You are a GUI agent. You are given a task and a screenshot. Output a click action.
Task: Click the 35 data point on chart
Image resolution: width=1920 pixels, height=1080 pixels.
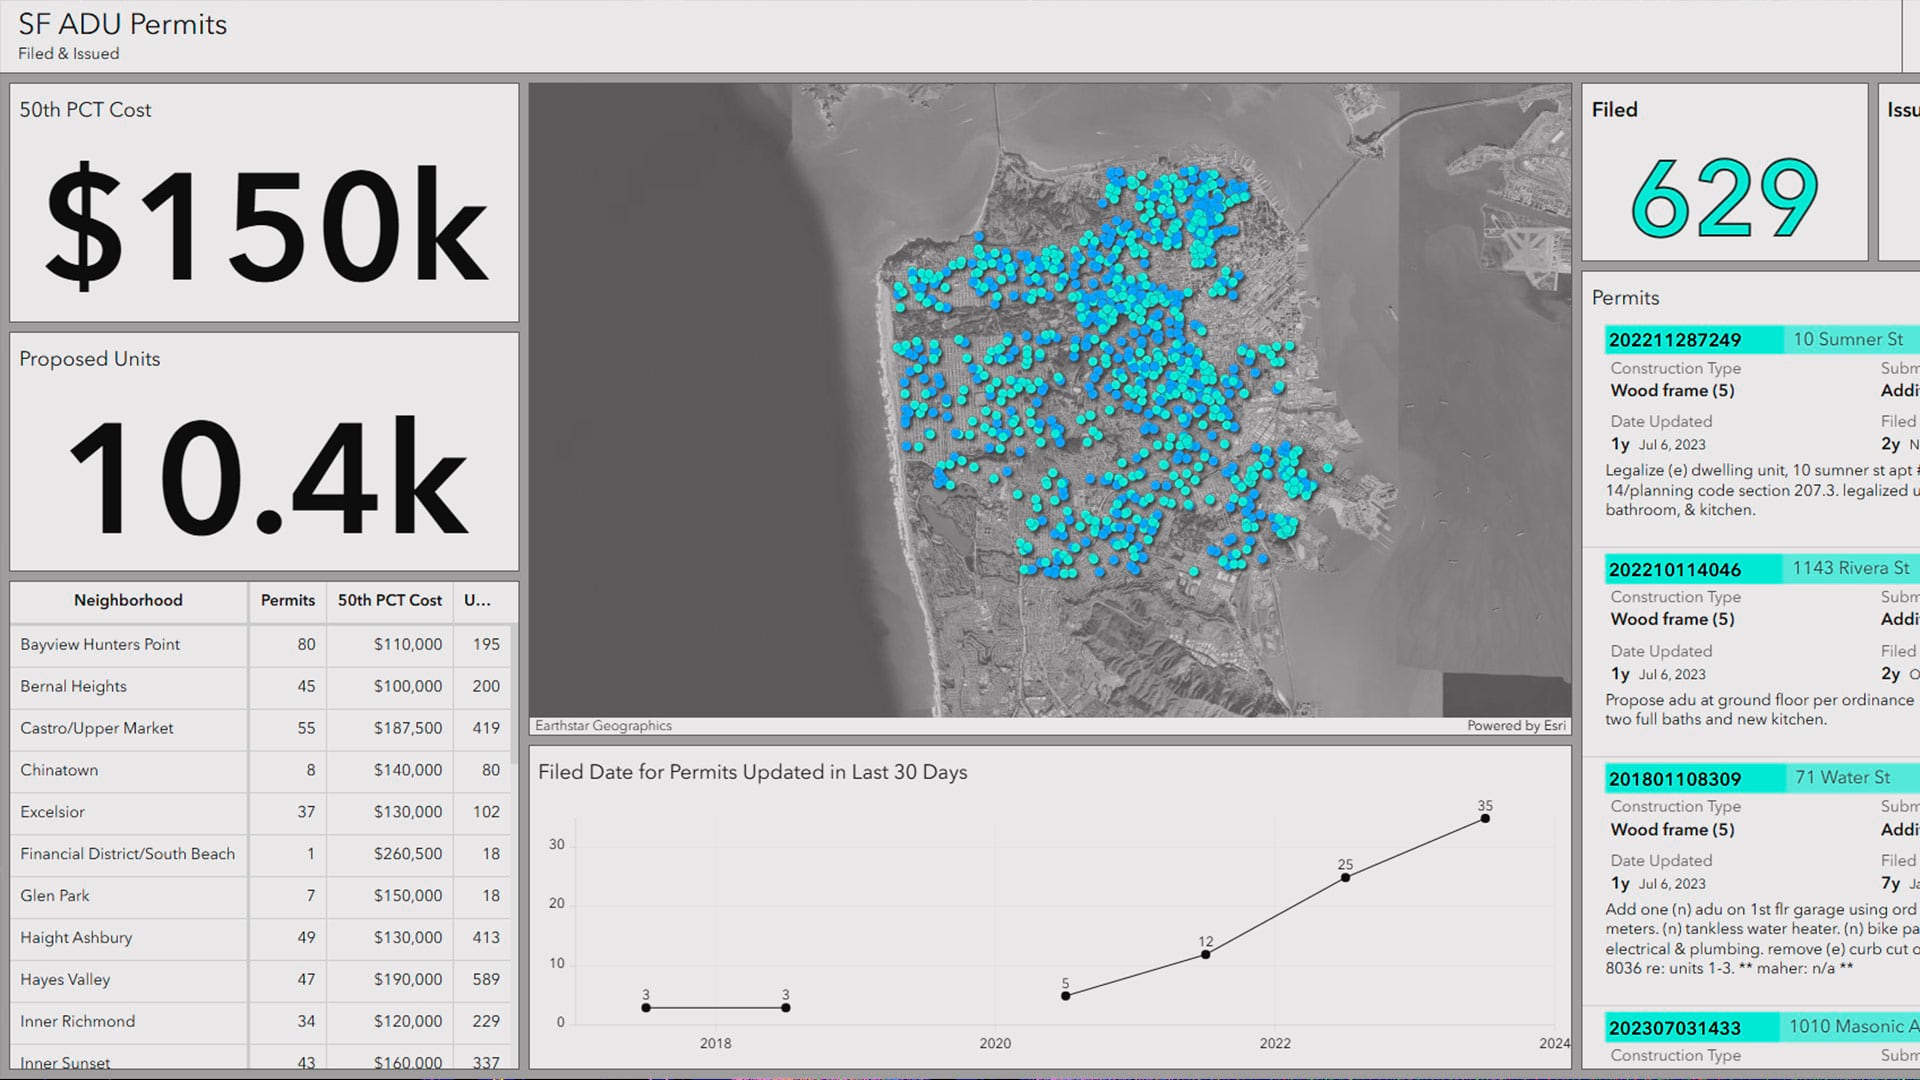coord(1485,819)
